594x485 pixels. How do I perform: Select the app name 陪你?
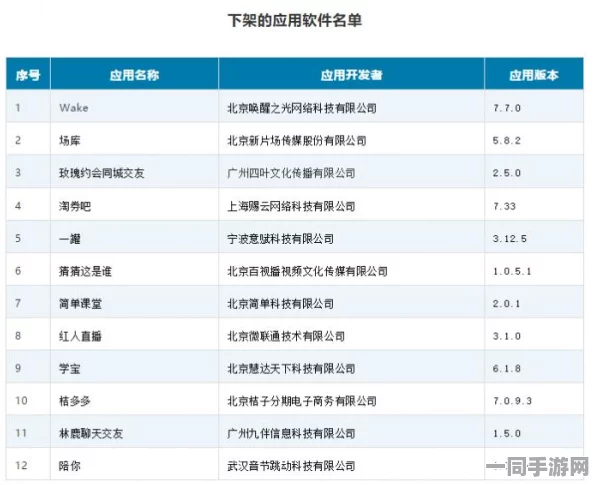click(69, 465)
